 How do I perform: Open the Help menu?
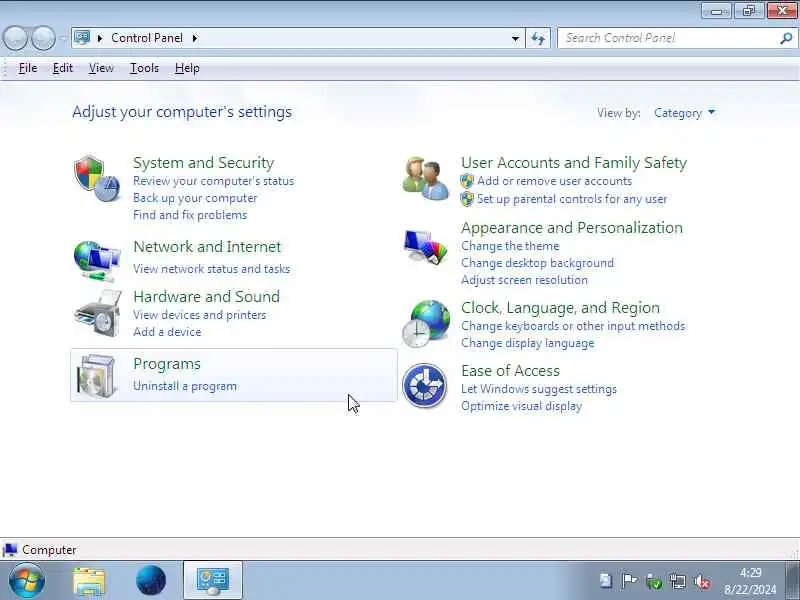187,68
